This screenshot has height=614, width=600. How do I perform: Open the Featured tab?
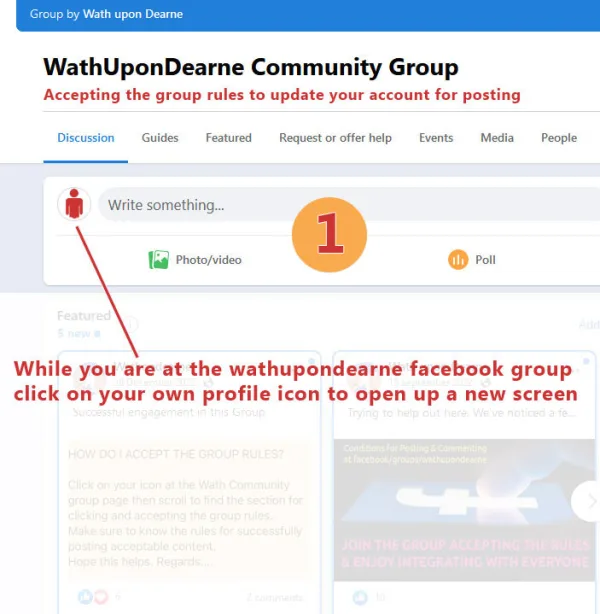(229, 138)
